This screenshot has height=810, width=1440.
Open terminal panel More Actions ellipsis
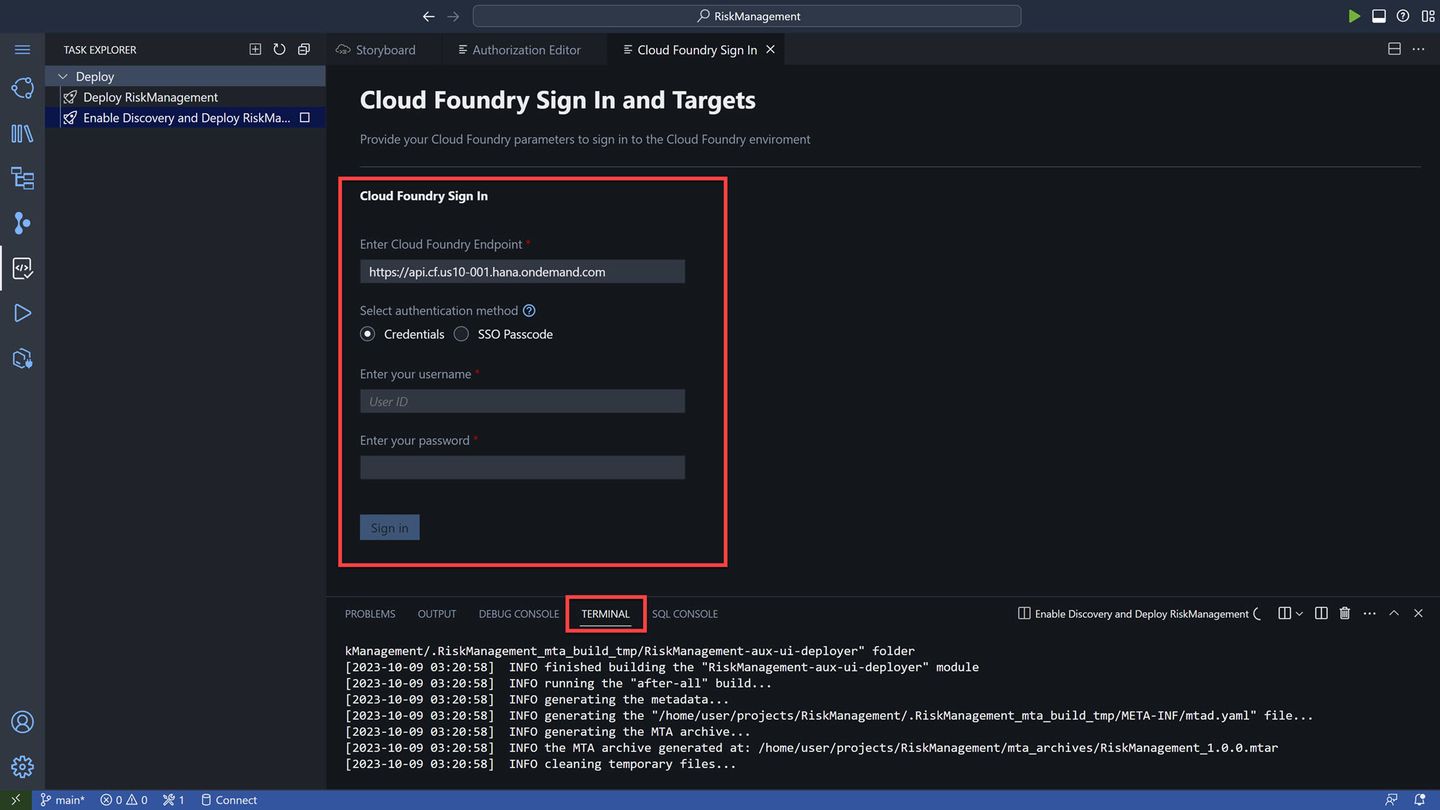point(1369,613)
